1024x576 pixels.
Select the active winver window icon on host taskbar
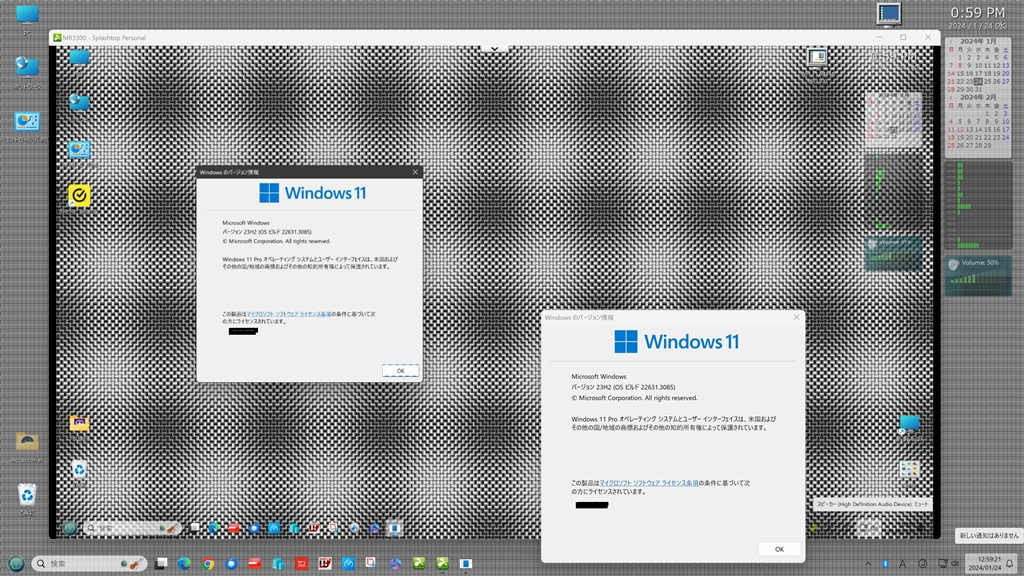tap(466, 563)
